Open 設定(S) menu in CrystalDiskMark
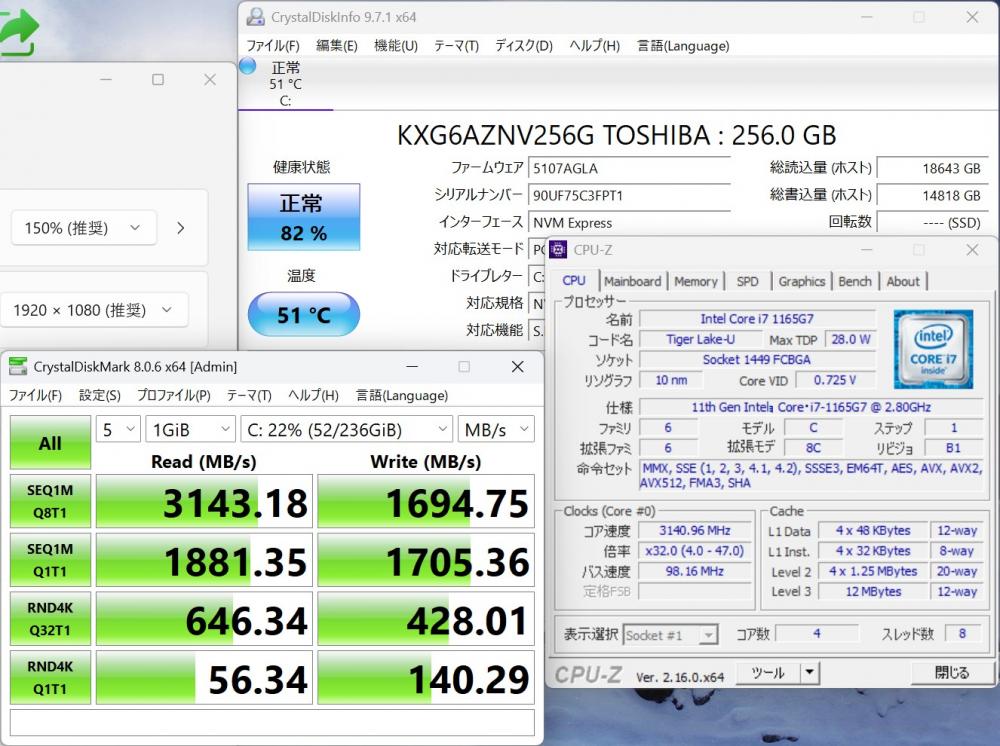This screenshot has height=746, width=1000. point(99,395)
